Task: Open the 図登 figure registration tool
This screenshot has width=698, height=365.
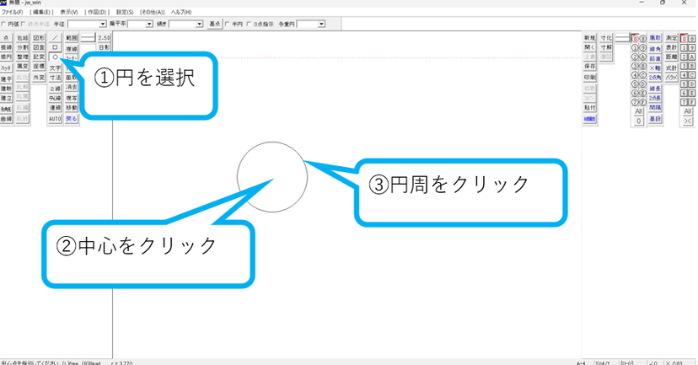Action: (39, 47)
